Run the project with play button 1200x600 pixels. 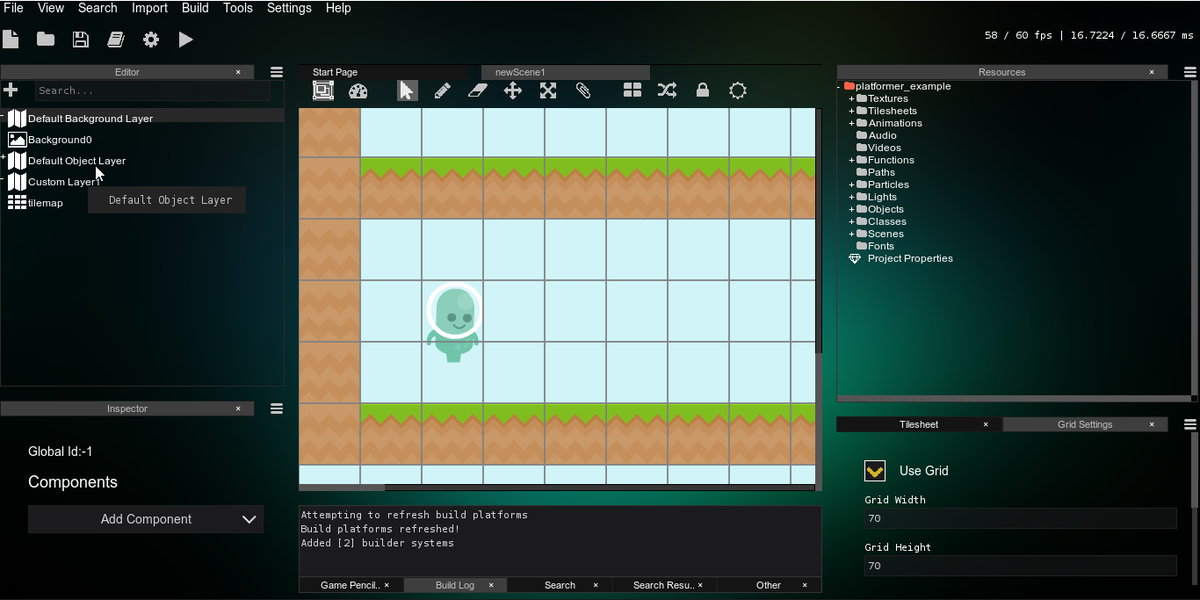(185, 40)
